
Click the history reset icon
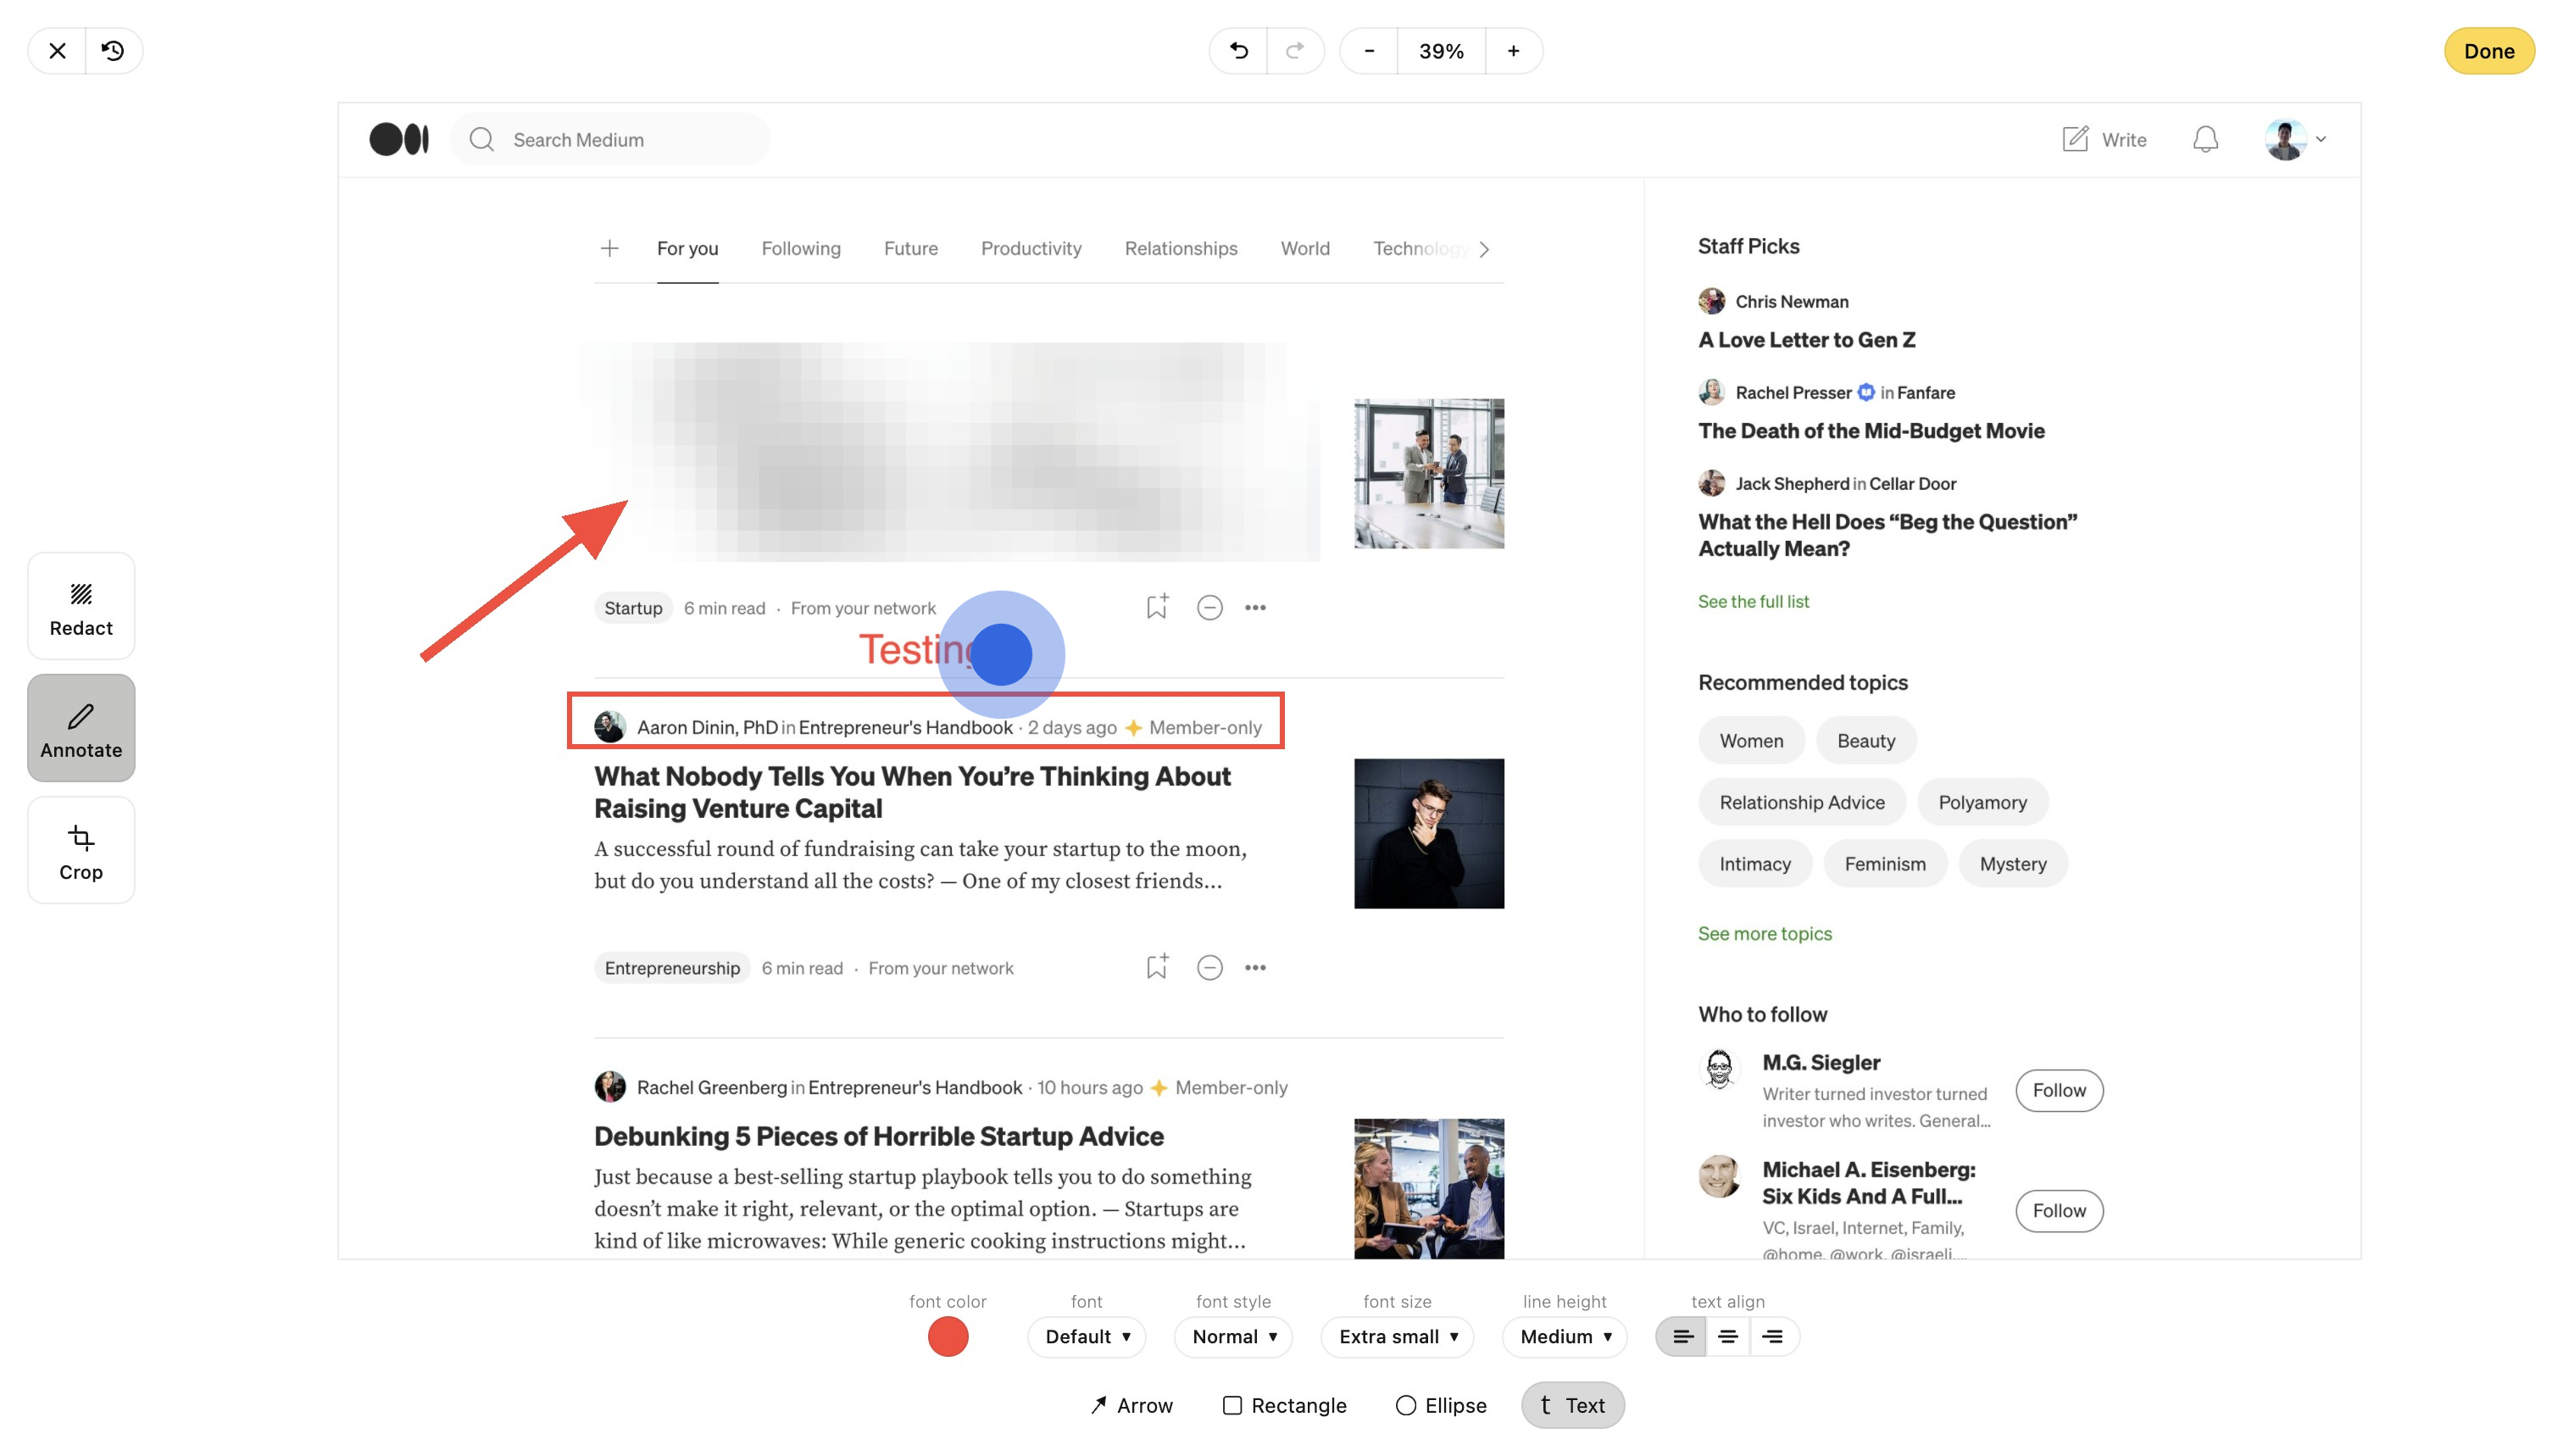coord(113,51)
